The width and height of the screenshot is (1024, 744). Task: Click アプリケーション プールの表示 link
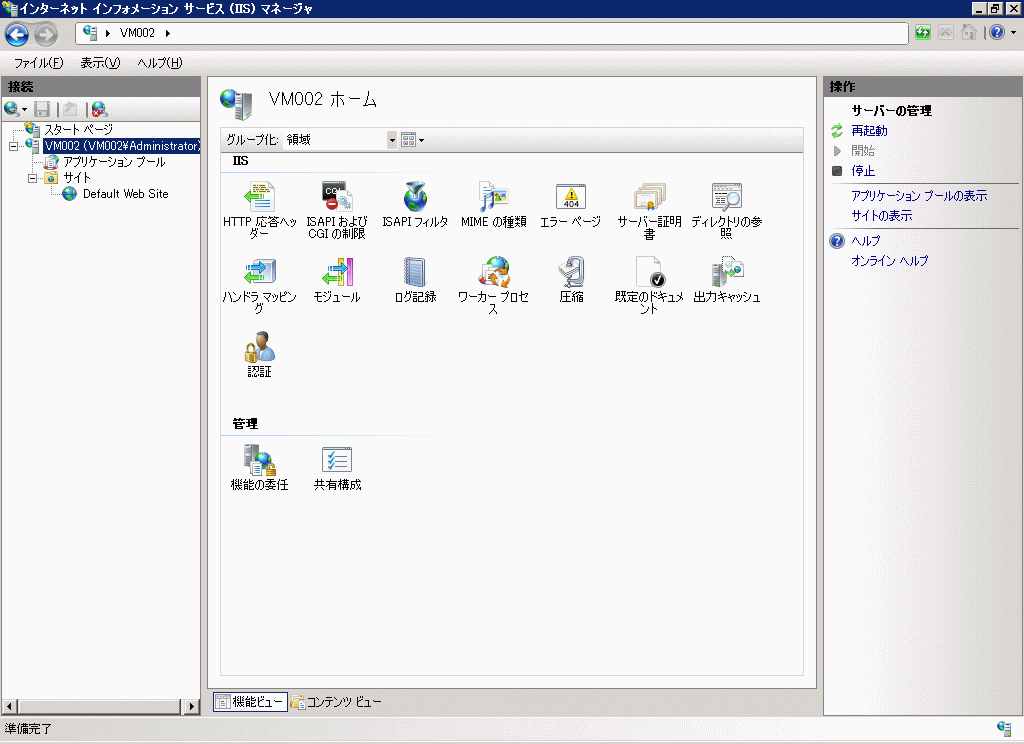[919, 195]
